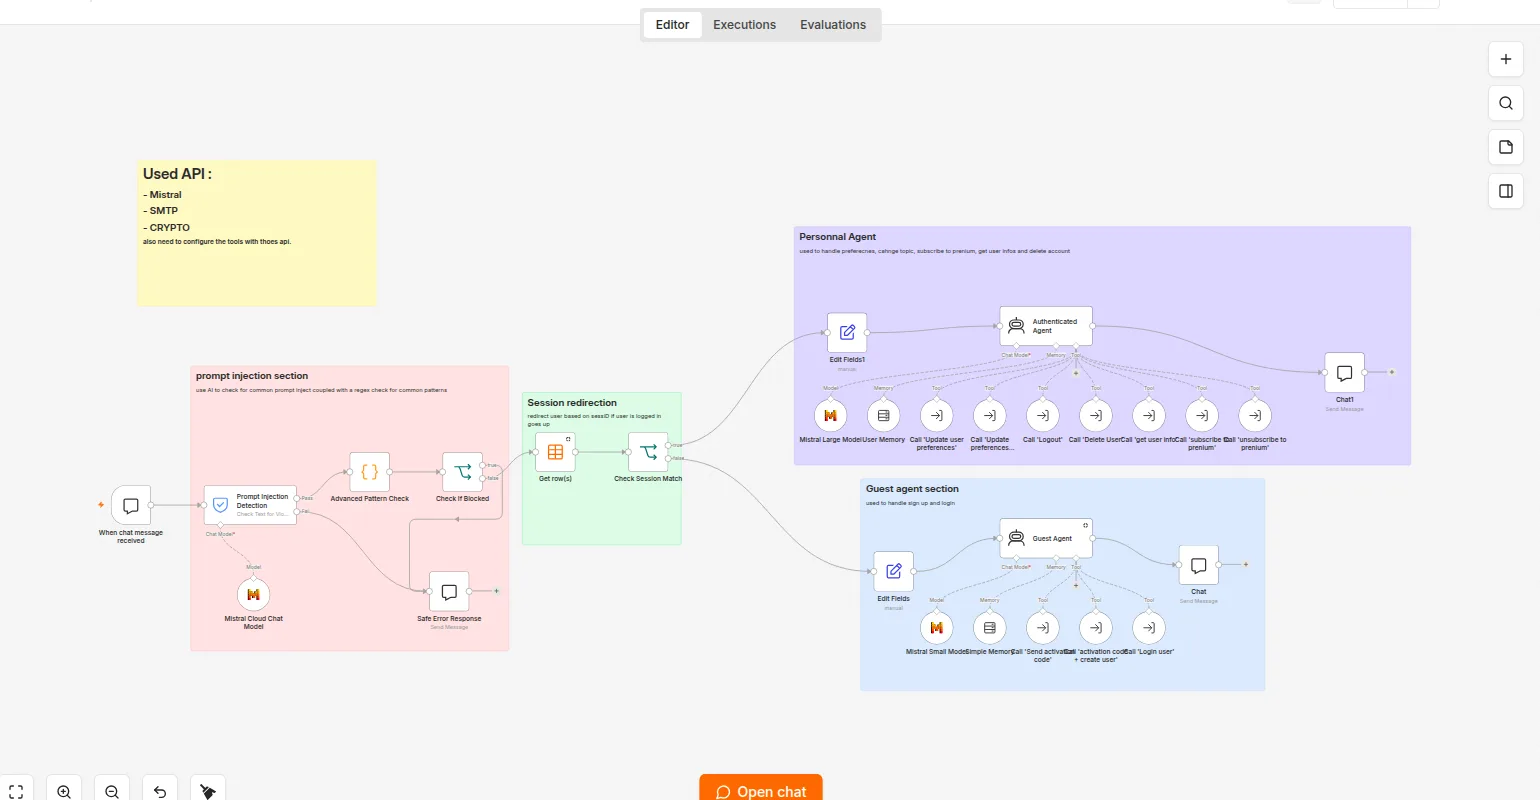Add a sticky note to canvas
The image size is (1540, 800).
1506,147
